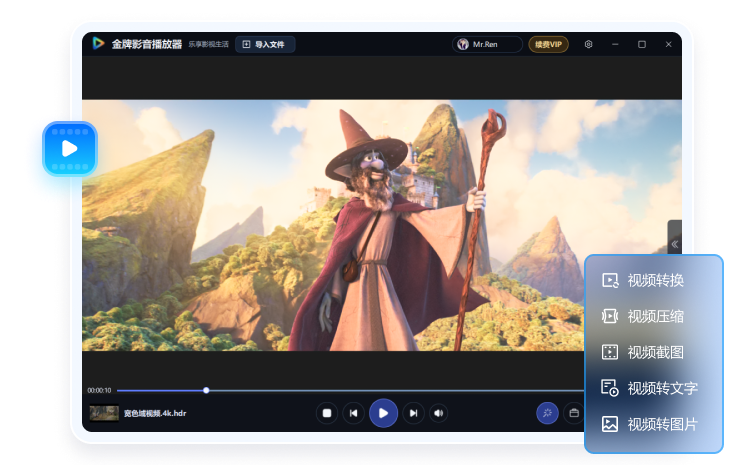Skip to the next video
Image resolution: width=756 pixels, height=465 pixels.
click(x=412, y=413)
